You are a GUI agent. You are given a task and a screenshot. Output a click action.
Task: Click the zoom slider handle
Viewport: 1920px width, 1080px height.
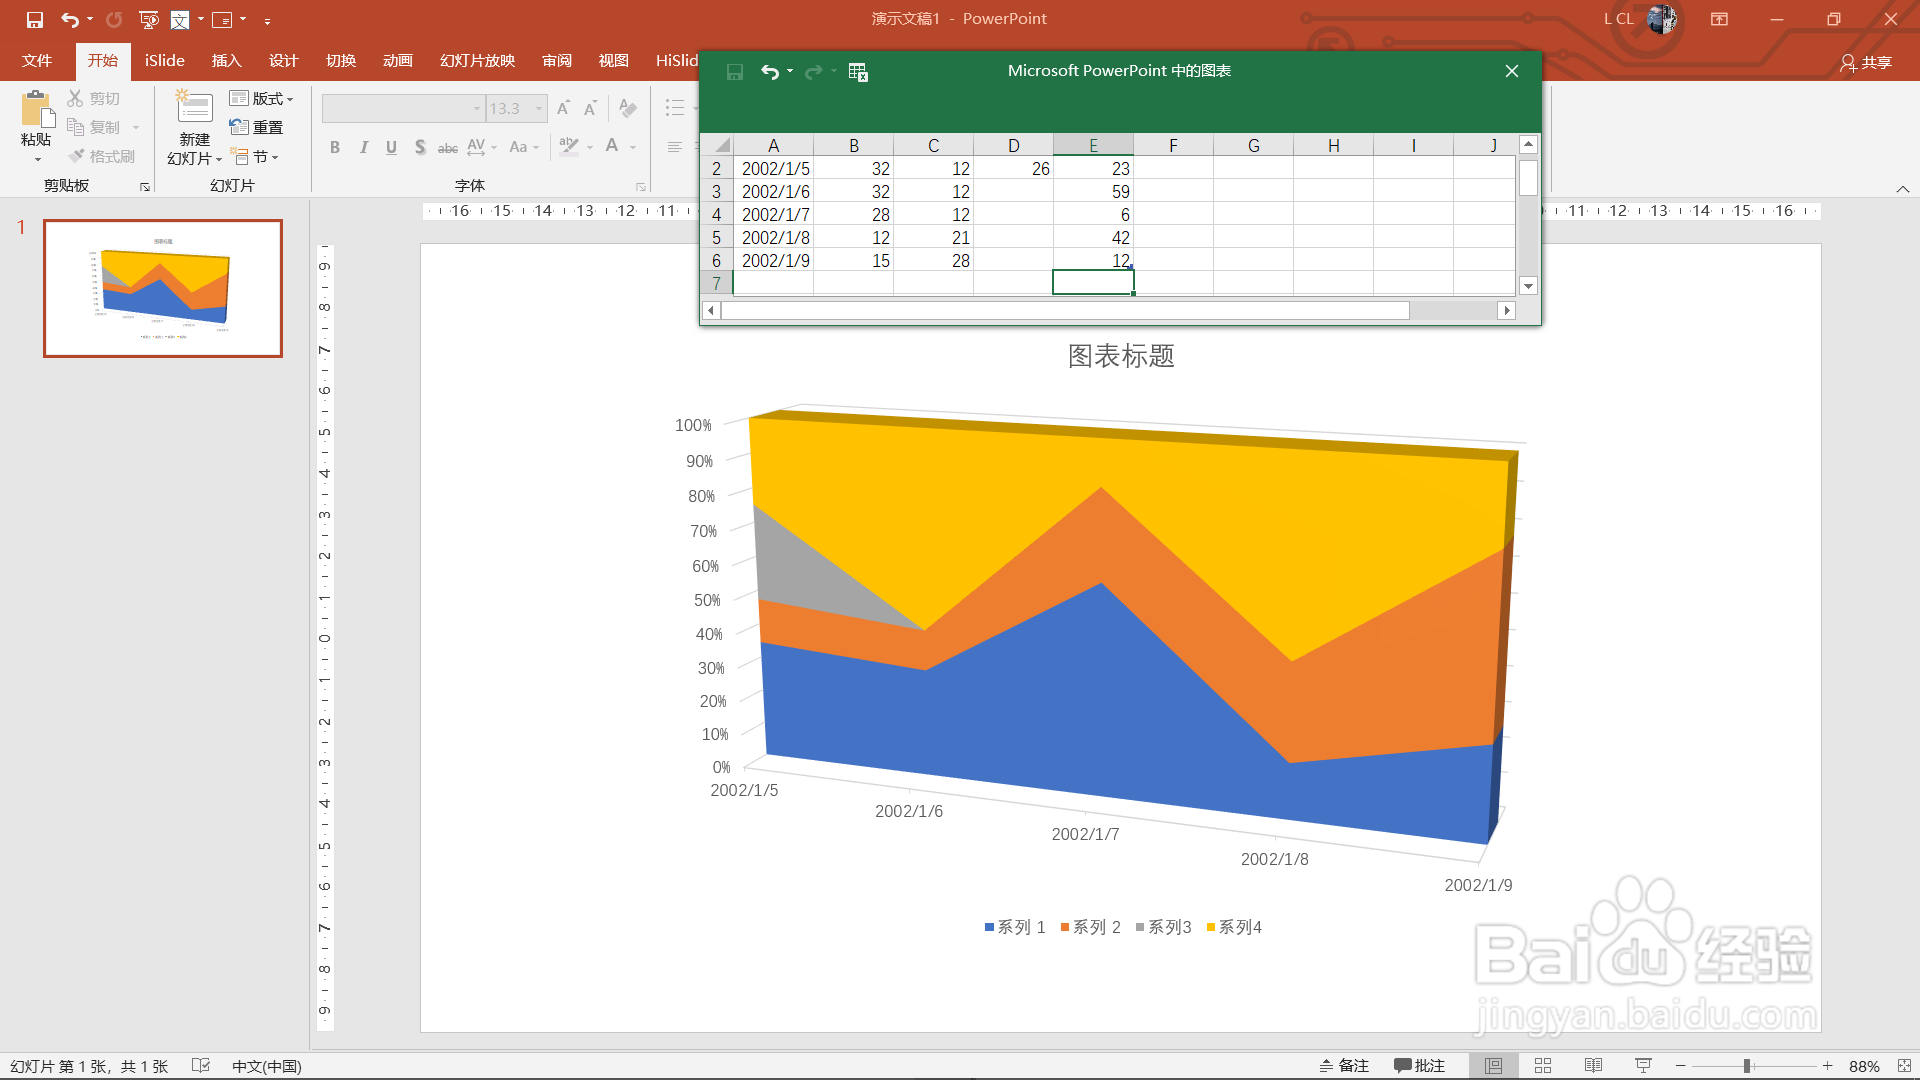click(1747, 1066)
